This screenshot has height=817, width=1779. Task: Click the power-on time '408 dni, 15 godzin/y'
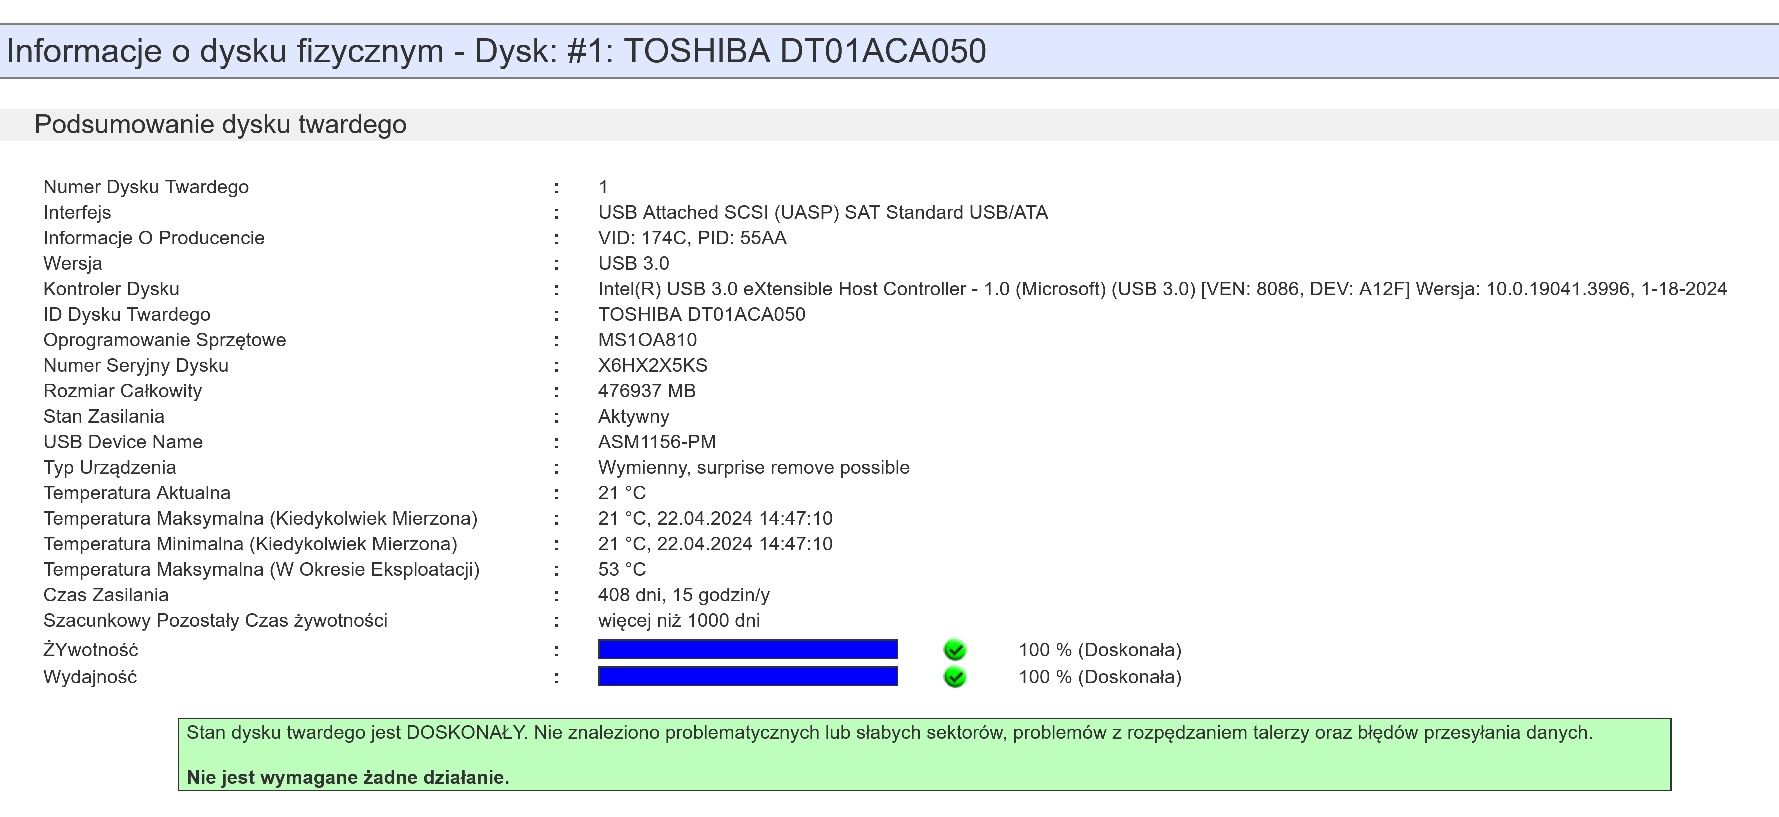(684, 595)
